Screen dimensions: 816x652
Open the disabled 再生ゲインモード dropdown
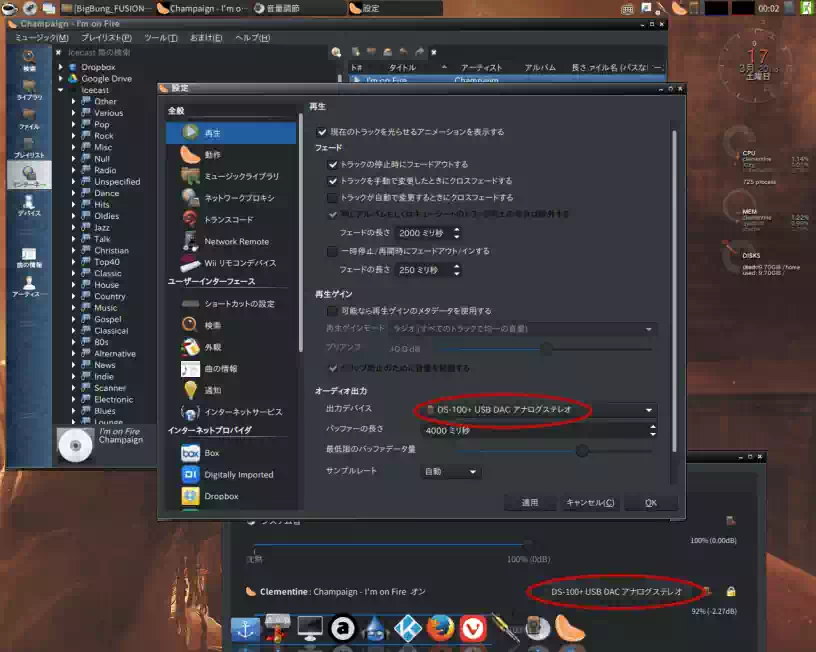point(523,329)
